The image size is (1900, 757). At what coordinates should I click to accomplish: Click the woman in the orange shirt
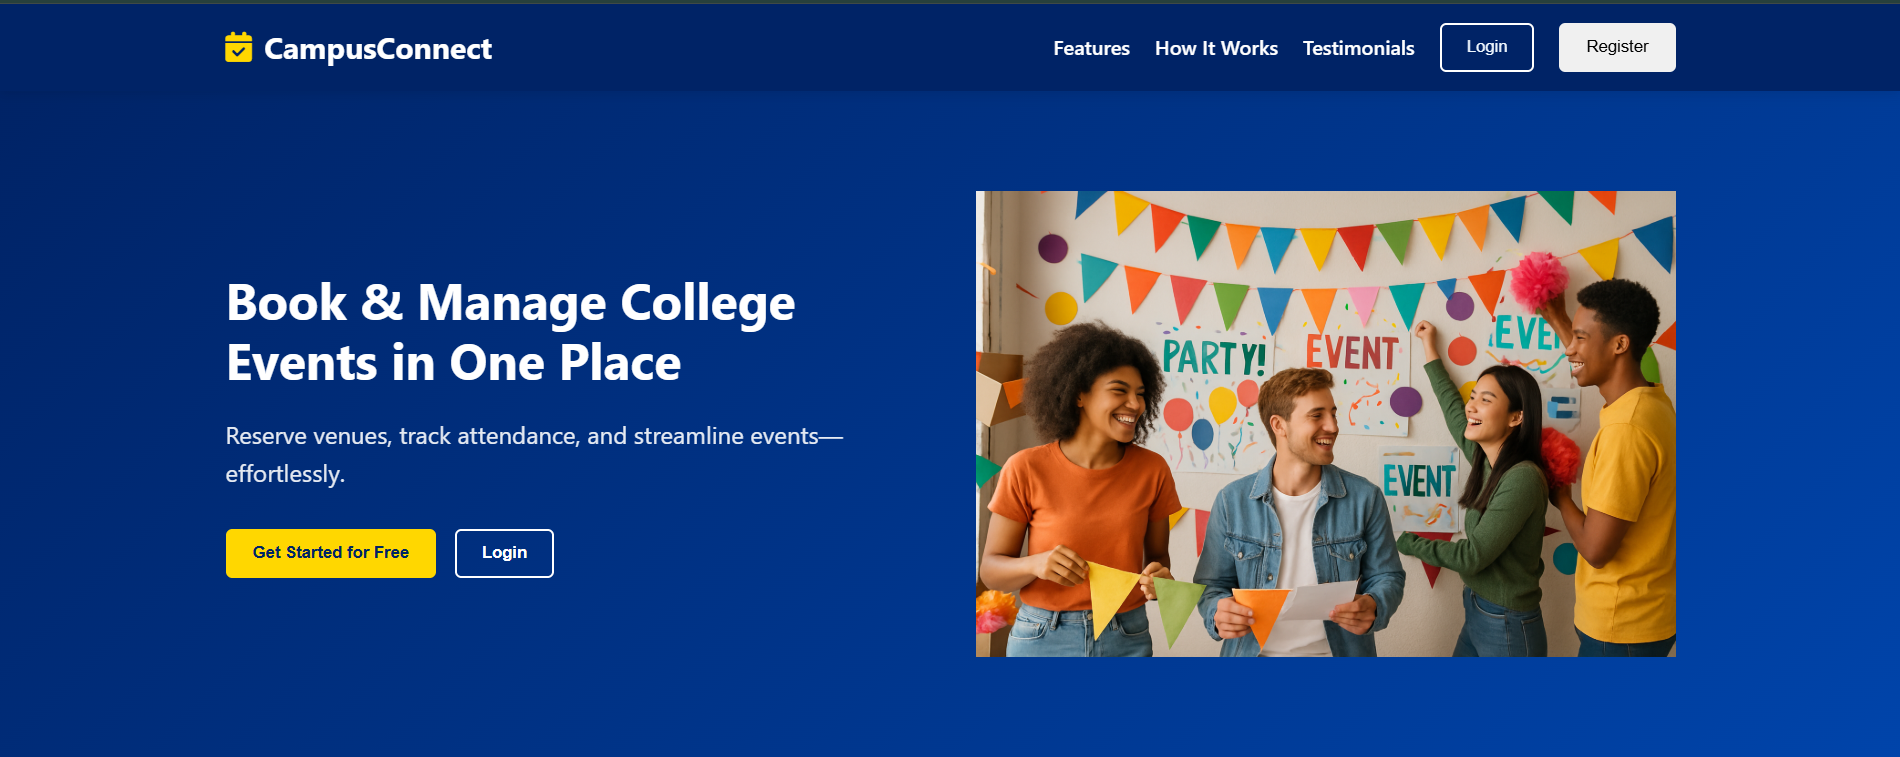click(1080, 500)
